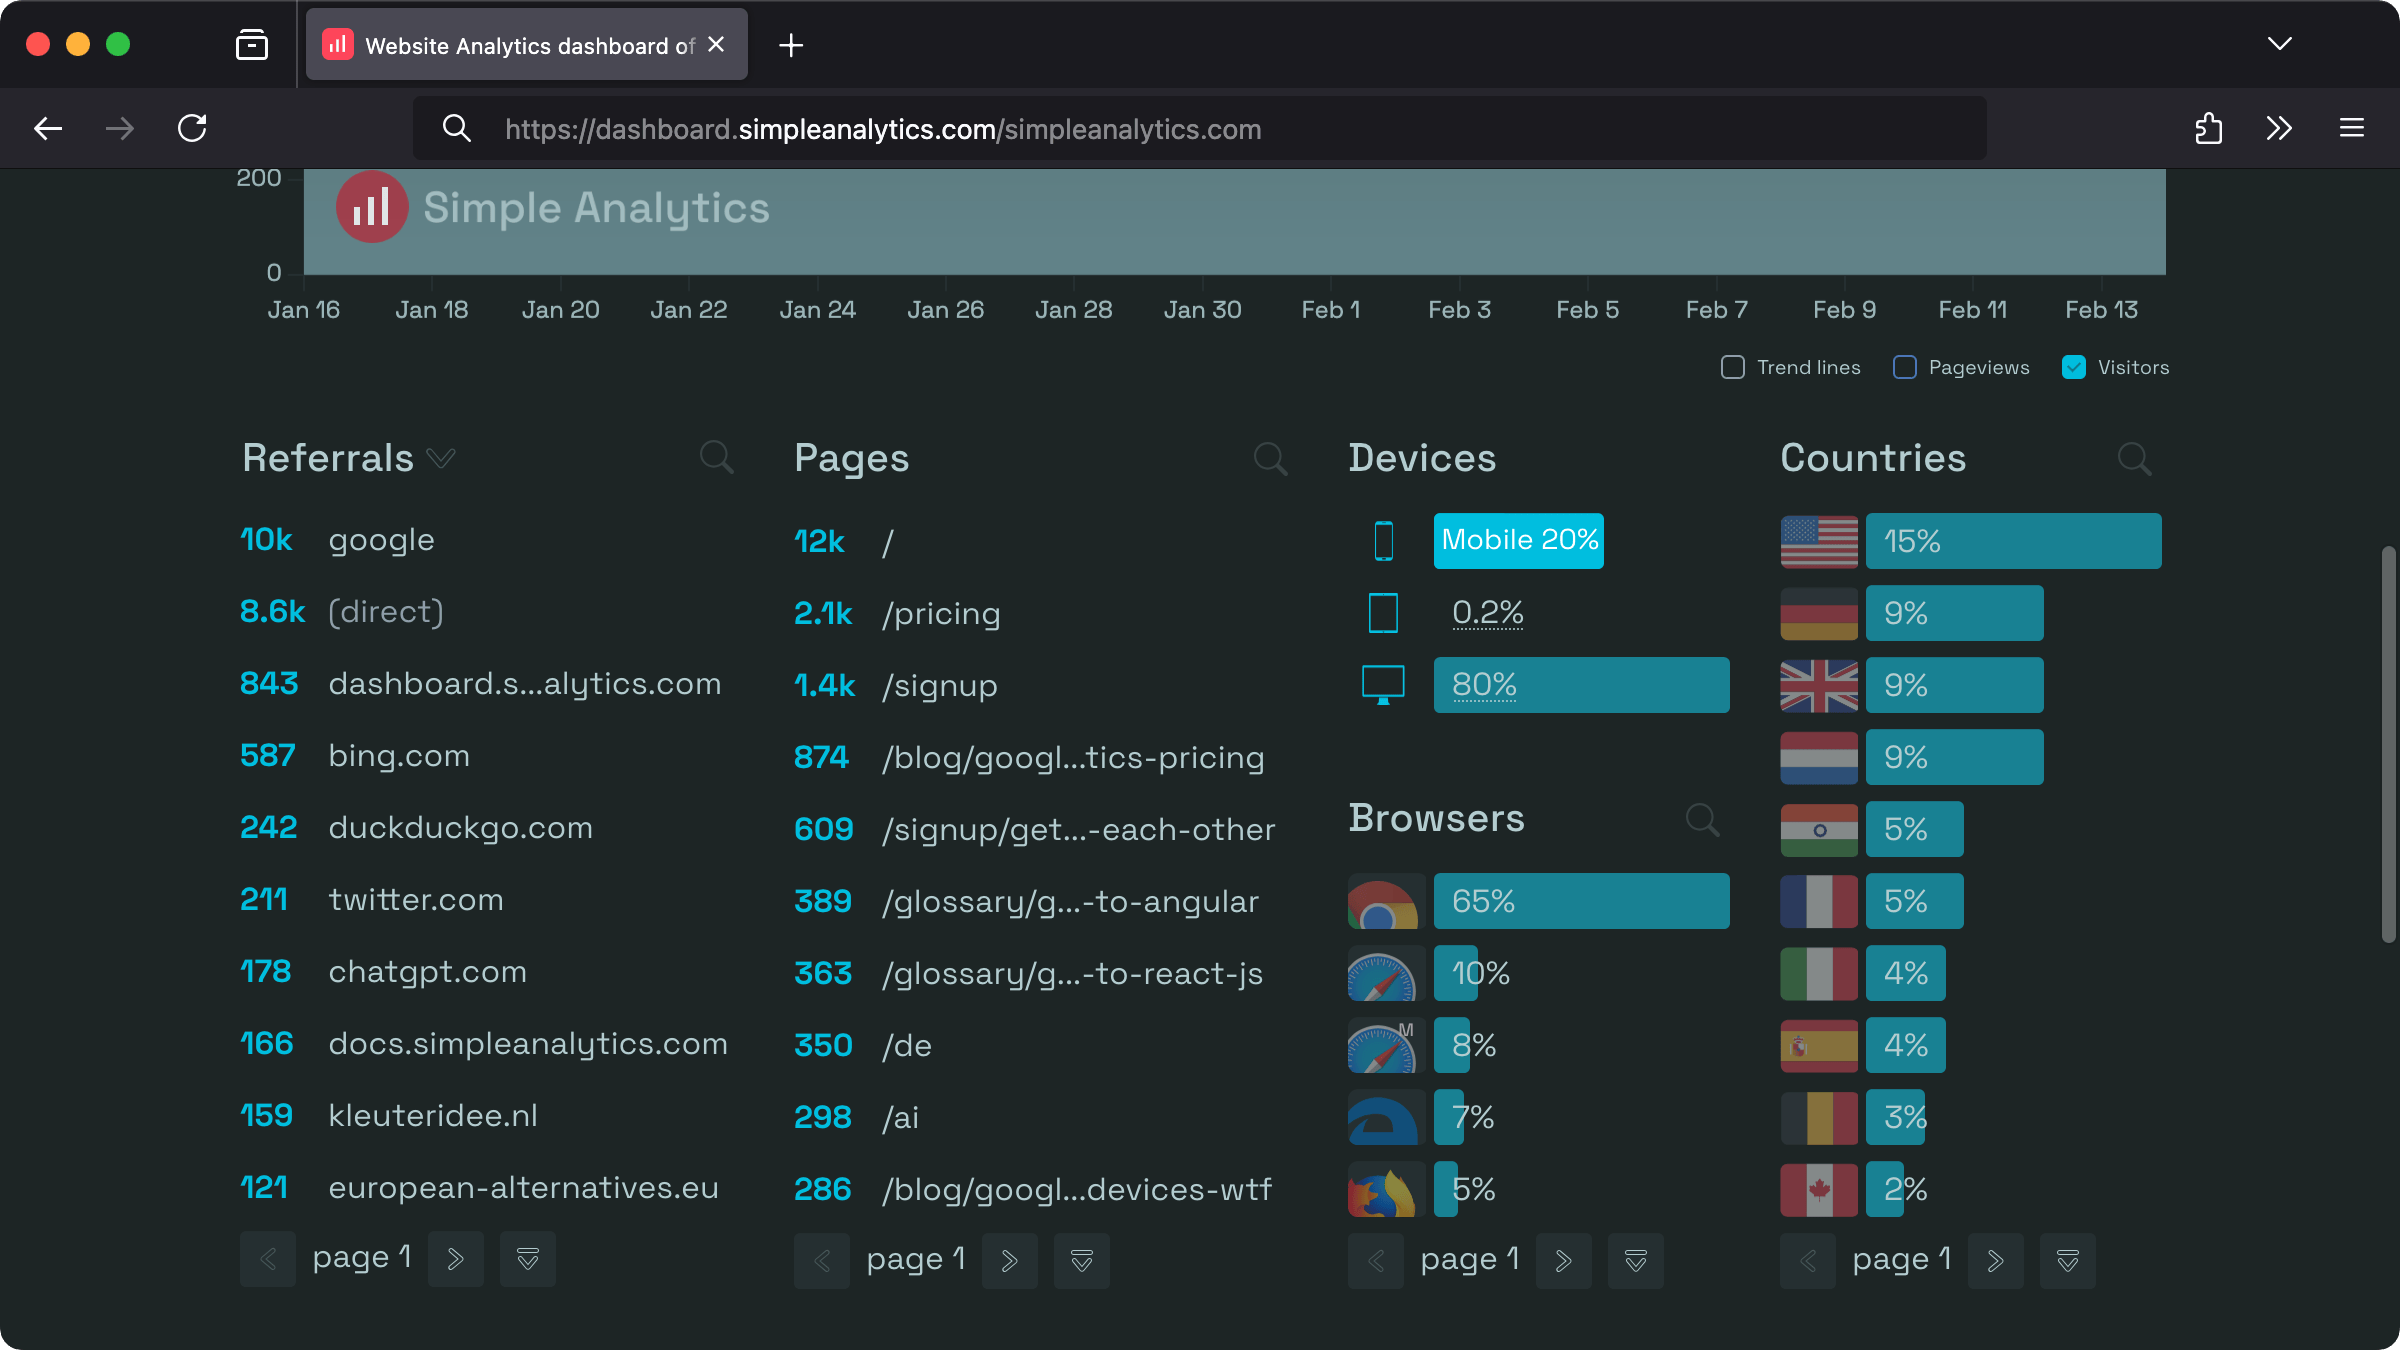Select the Mobile 20% bar
Image resolution: width=2400 pixels, height=1350 pixels.
pos(1519,541)
